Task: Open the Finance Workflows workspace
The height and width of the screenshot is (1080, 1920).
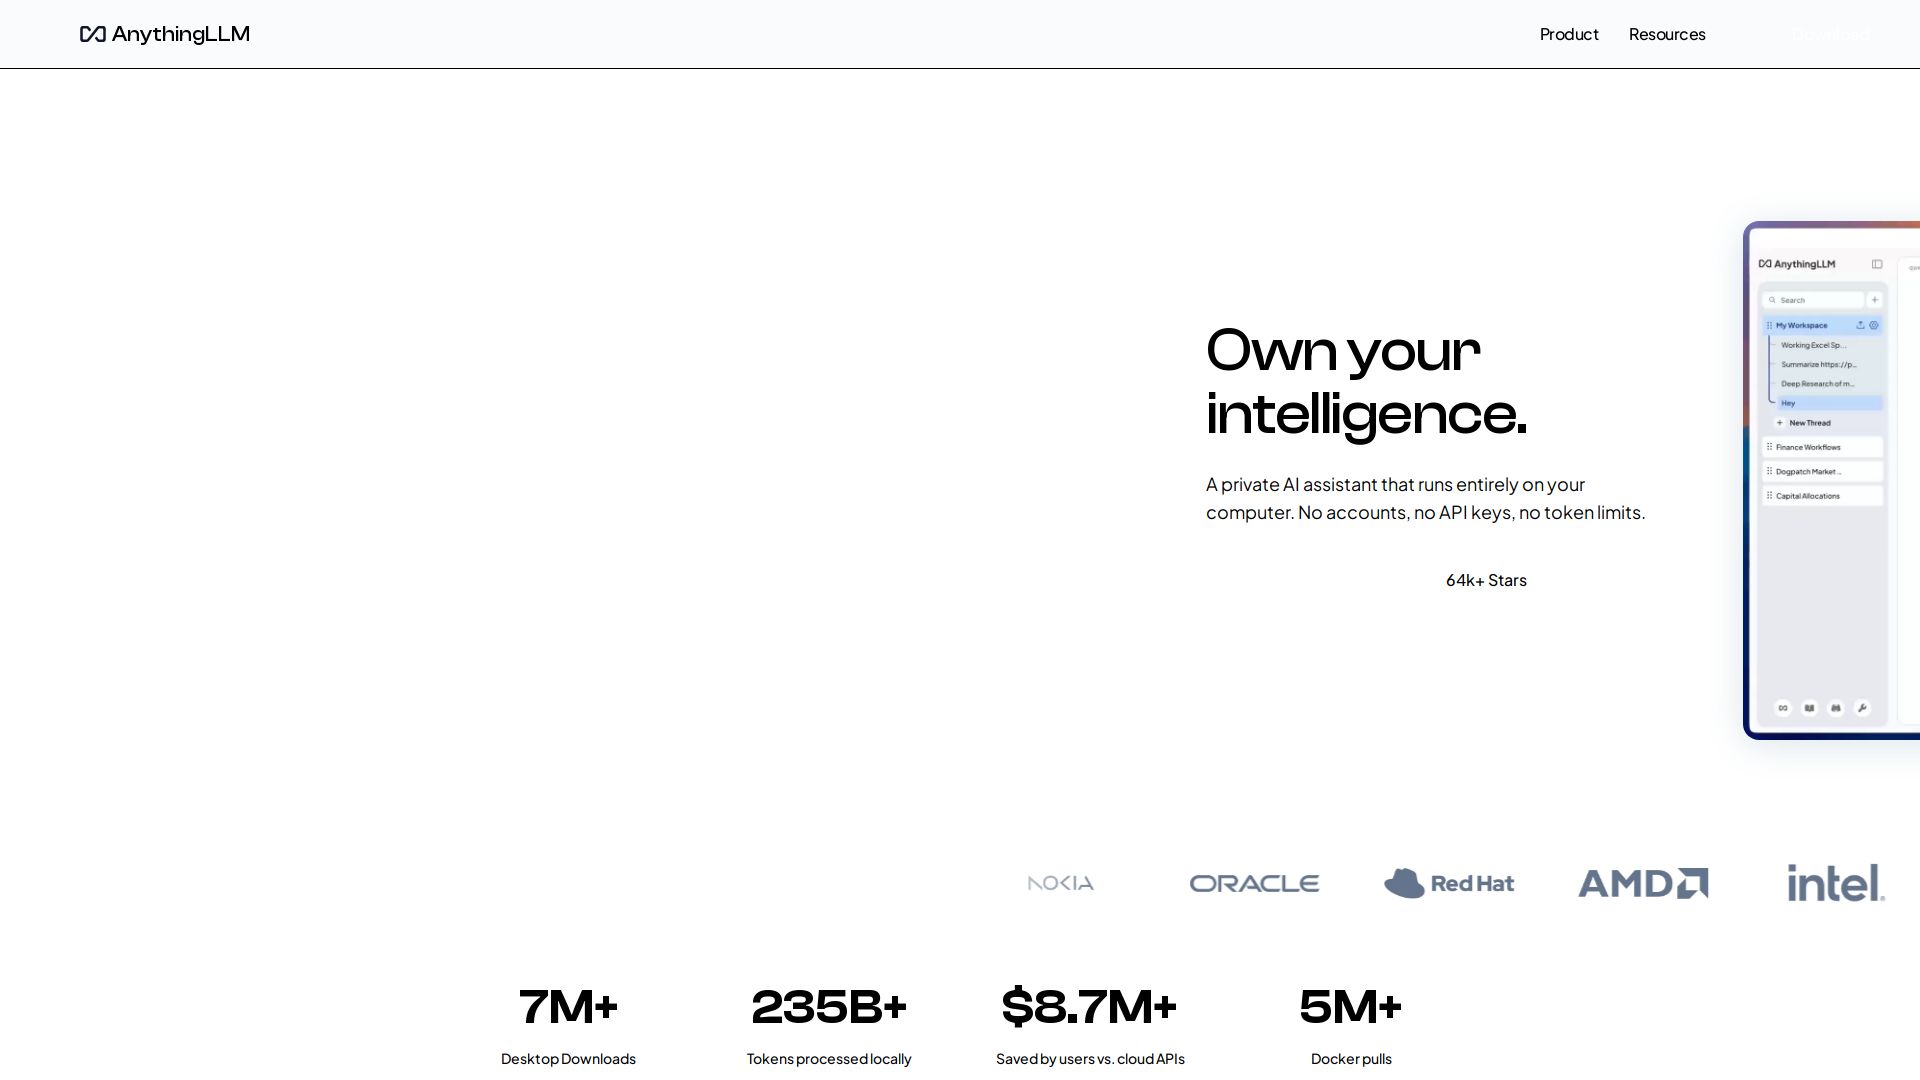Action: coord(1823,447)
